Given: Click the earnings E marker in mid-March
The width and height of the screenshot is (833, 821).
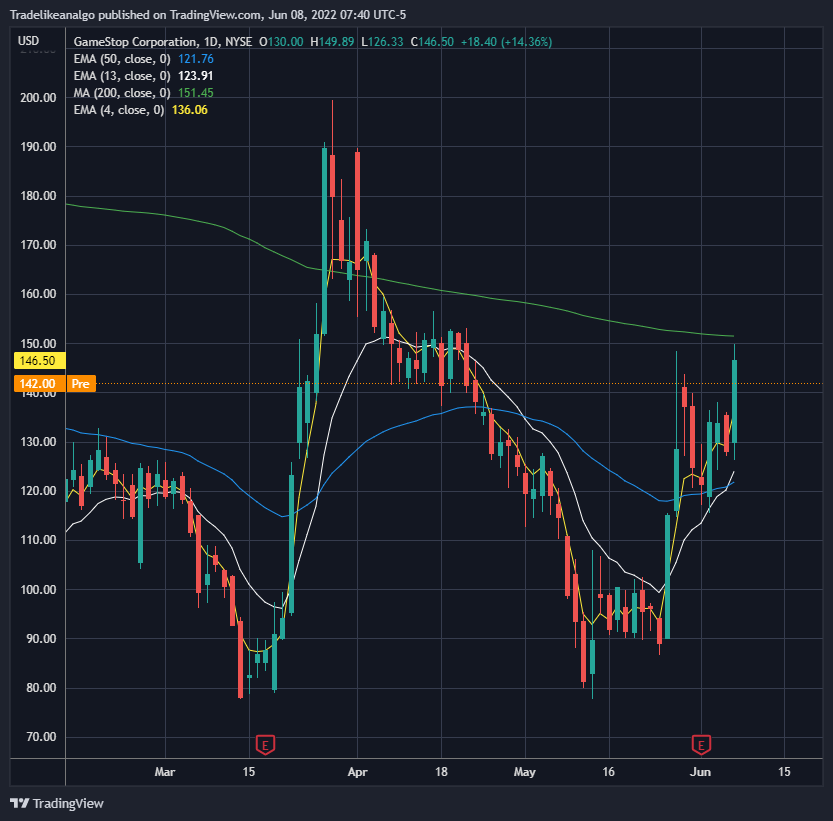Looking at the screenshot, I should pyautogui.click(x=265, y=744).
